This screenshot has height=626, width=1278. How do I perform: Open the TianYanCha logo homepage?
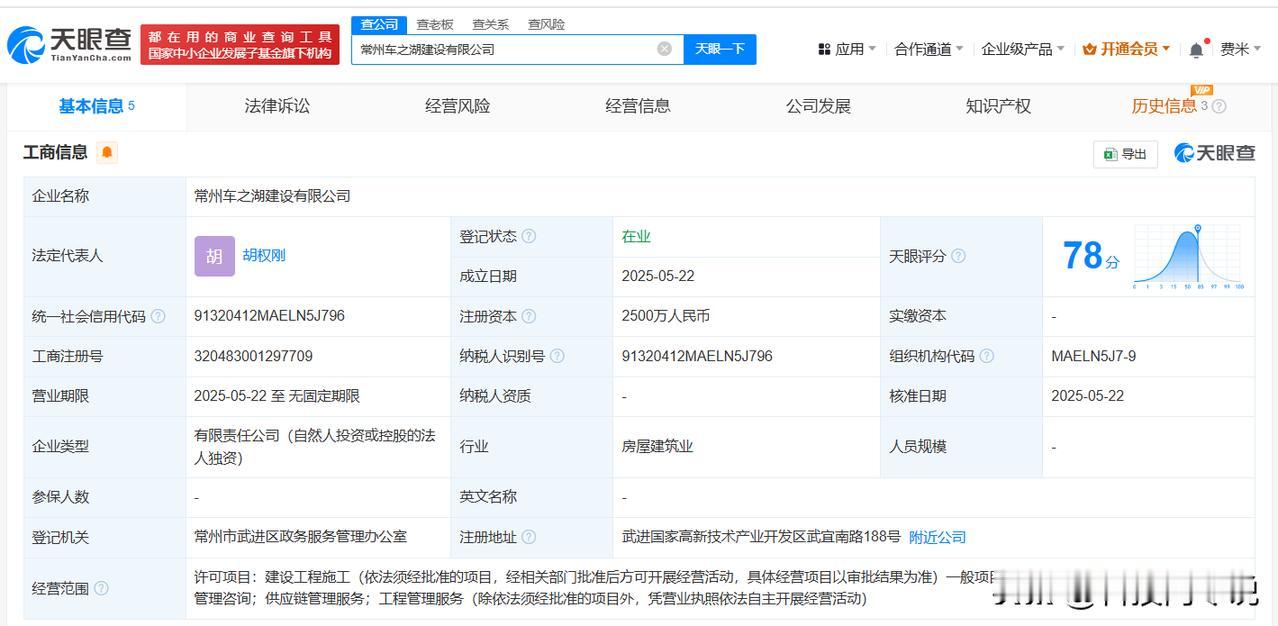click(68, 44)
